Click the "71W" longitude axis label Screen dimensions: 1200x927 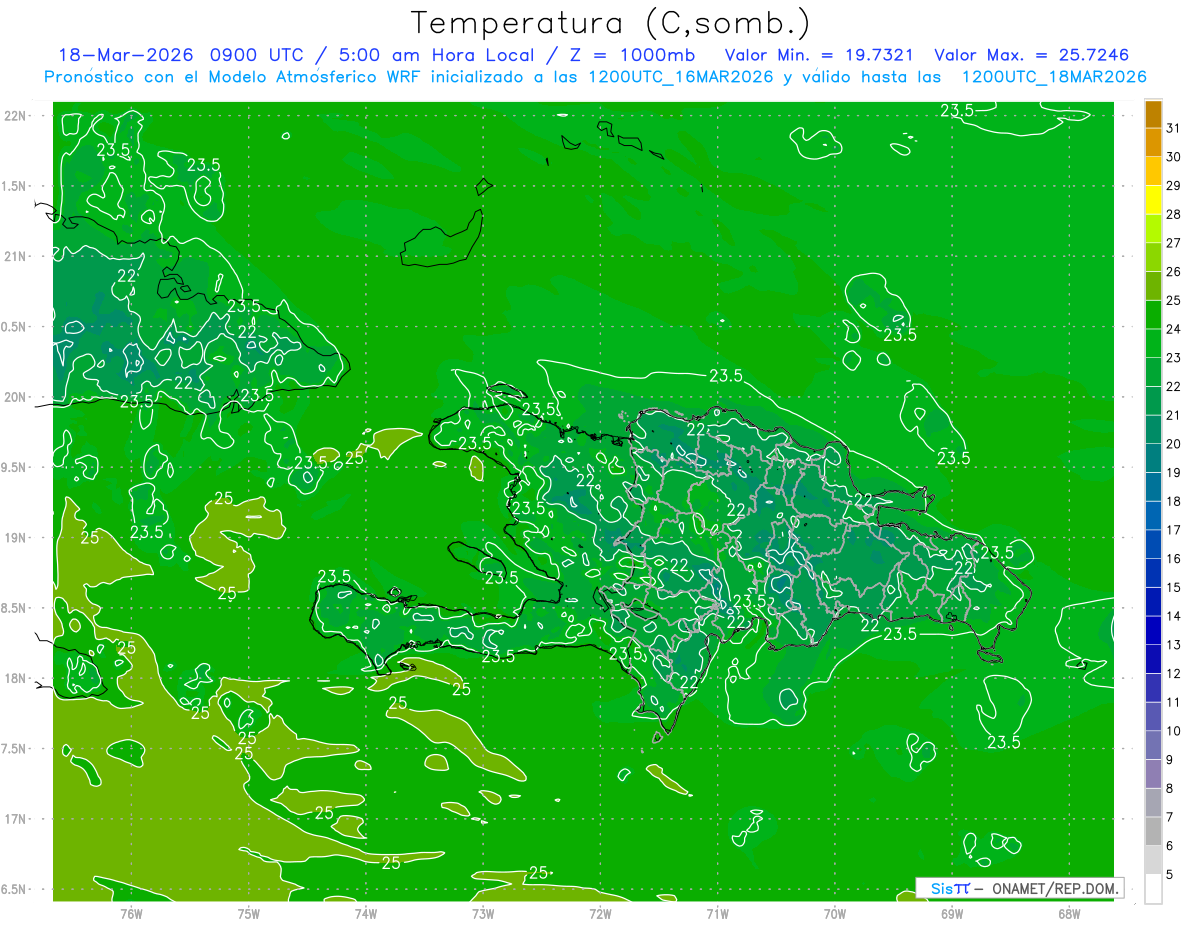[717, 913]
